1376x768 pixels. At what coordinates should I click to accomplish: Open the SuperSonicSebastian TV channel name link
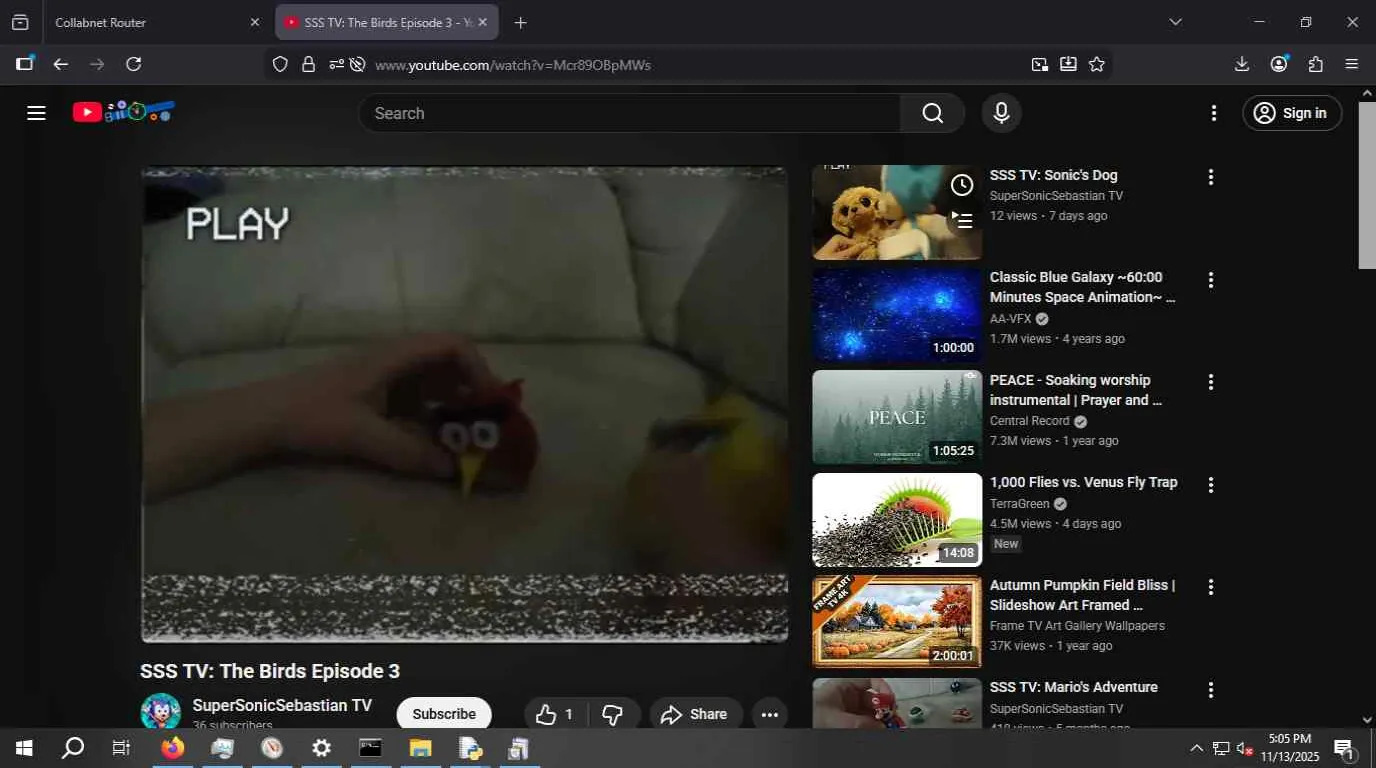click(282, 705)
